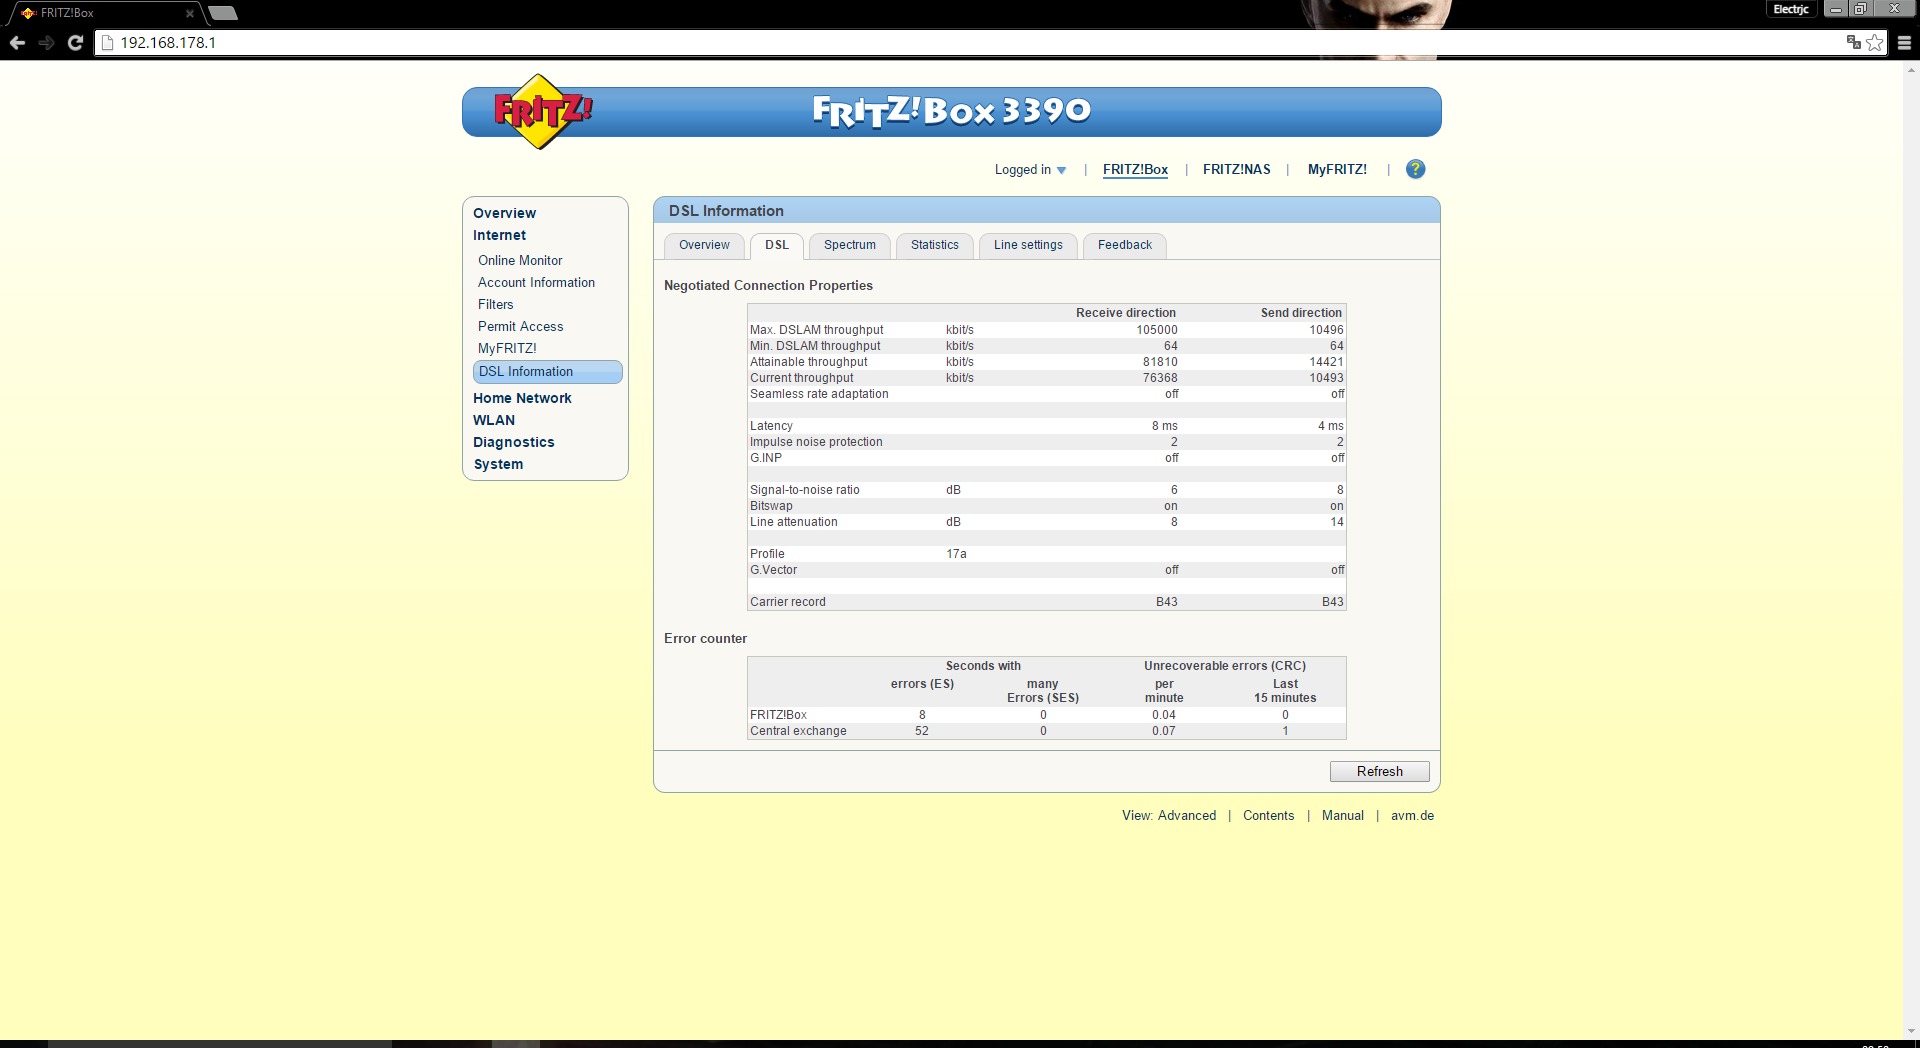Open Overview in the sidebar menu
The width and height of the screenshot is (1920, 1048).
click(504, 213)
